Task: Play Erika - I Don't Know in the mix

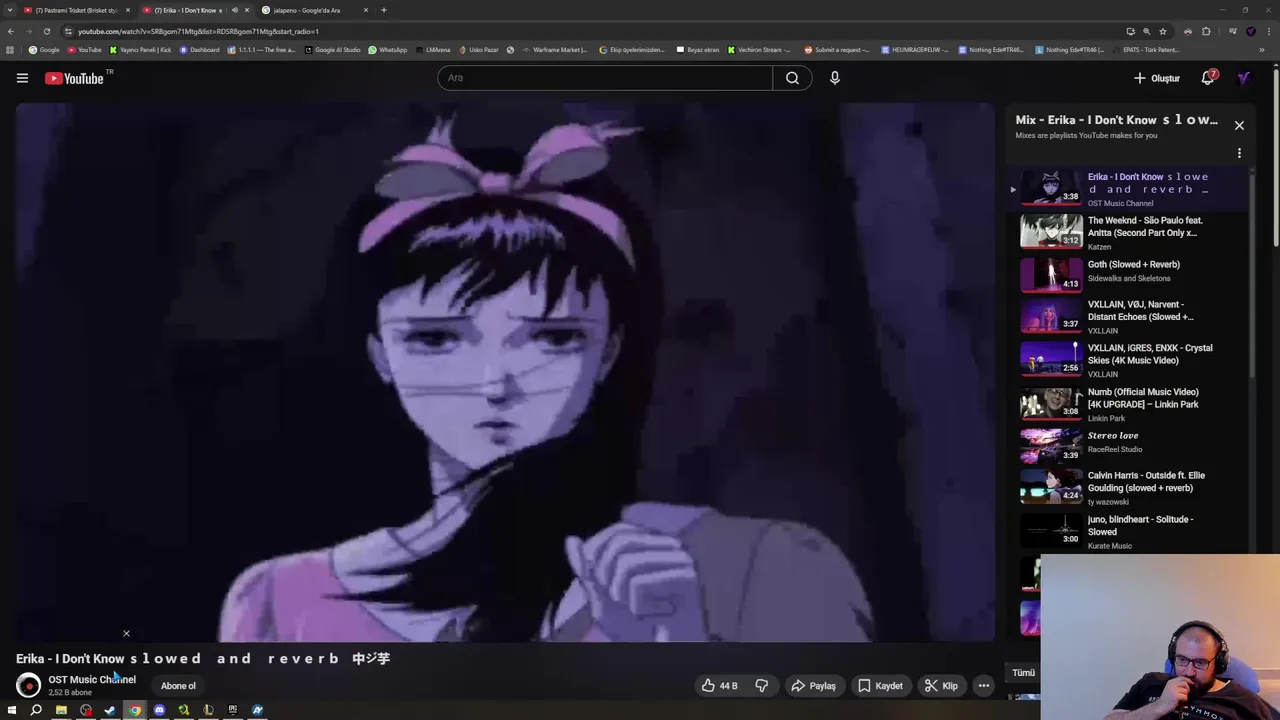Action: (x=1130, y=189)
